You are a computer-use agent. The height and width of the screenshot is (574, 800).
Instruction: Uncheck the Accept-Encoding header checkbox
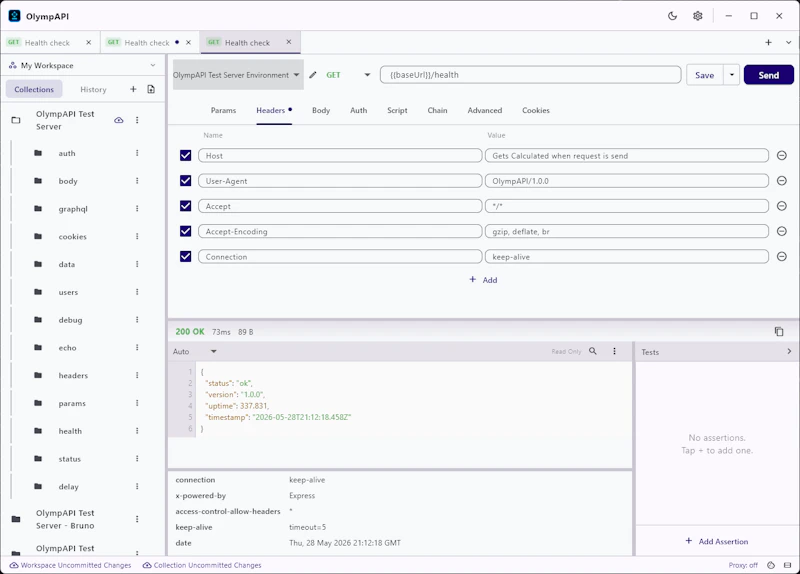pyautogui.click(x=185, y=231)
